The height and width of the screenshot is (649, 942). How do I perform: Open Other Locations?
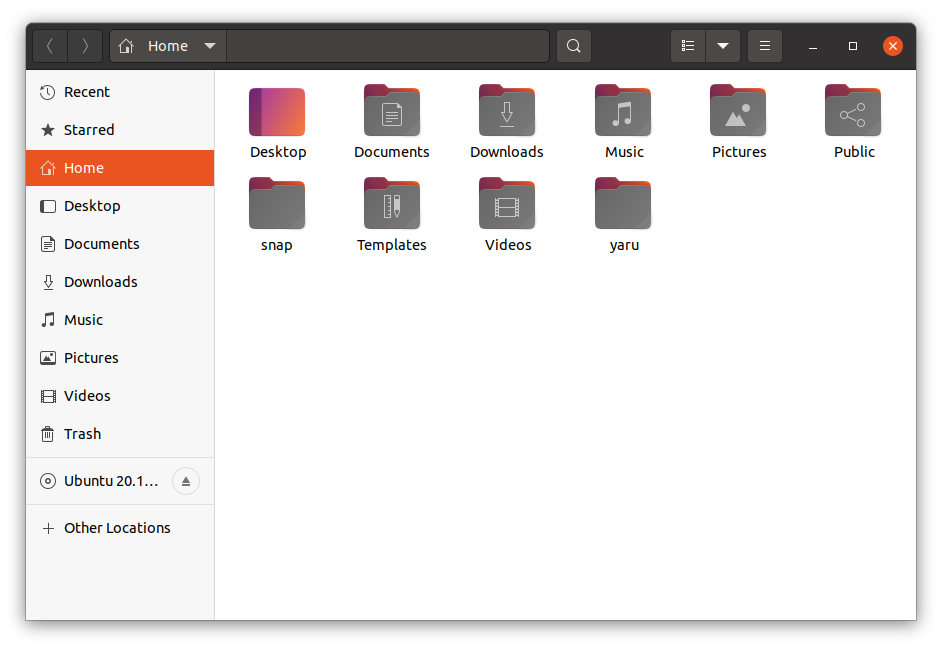[x=120, y=528]
